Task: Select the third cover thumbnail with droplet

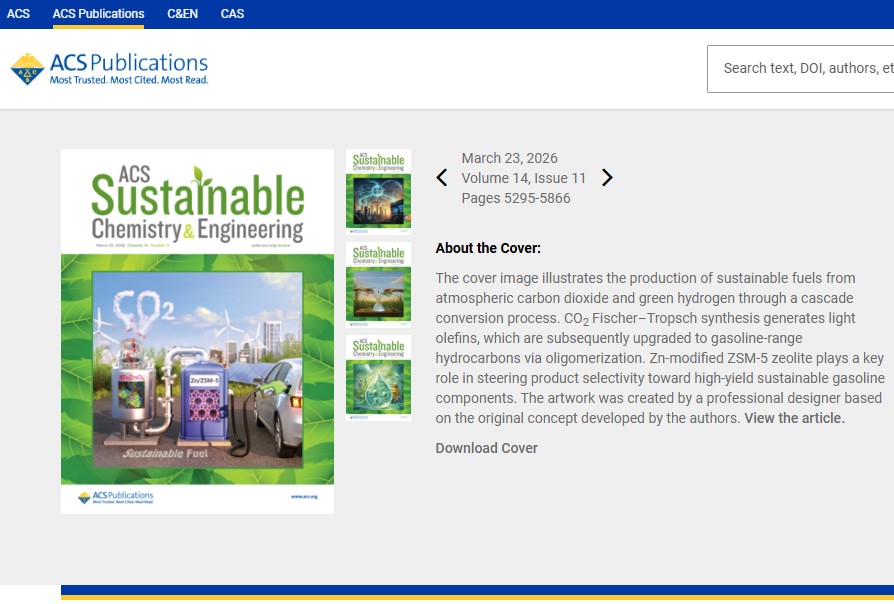Action: click(x=379, y=378)
